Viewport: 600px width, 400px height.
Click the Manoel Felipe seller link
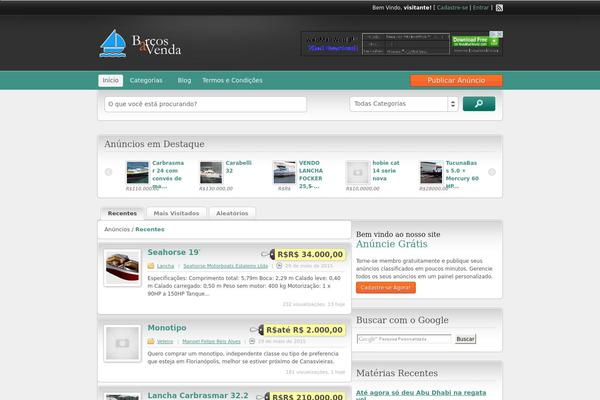[x=211, y=341]
